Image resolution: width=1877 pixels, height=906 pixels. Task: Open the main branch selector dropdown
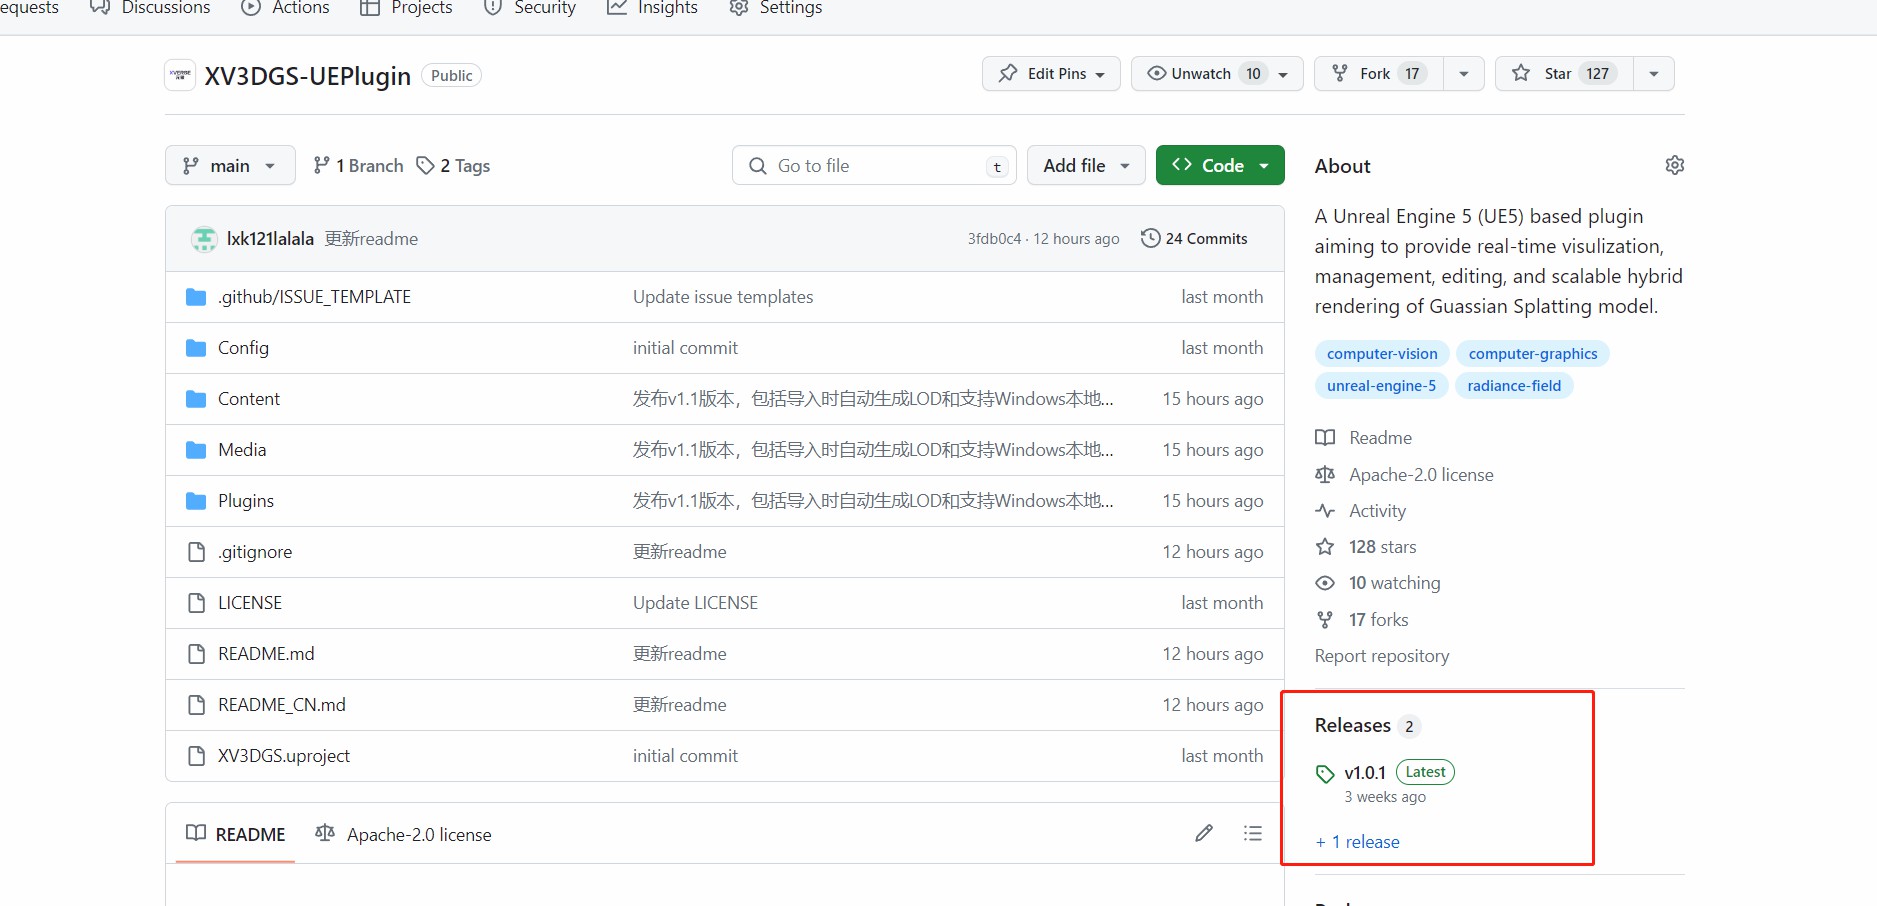tap(230, 165)
